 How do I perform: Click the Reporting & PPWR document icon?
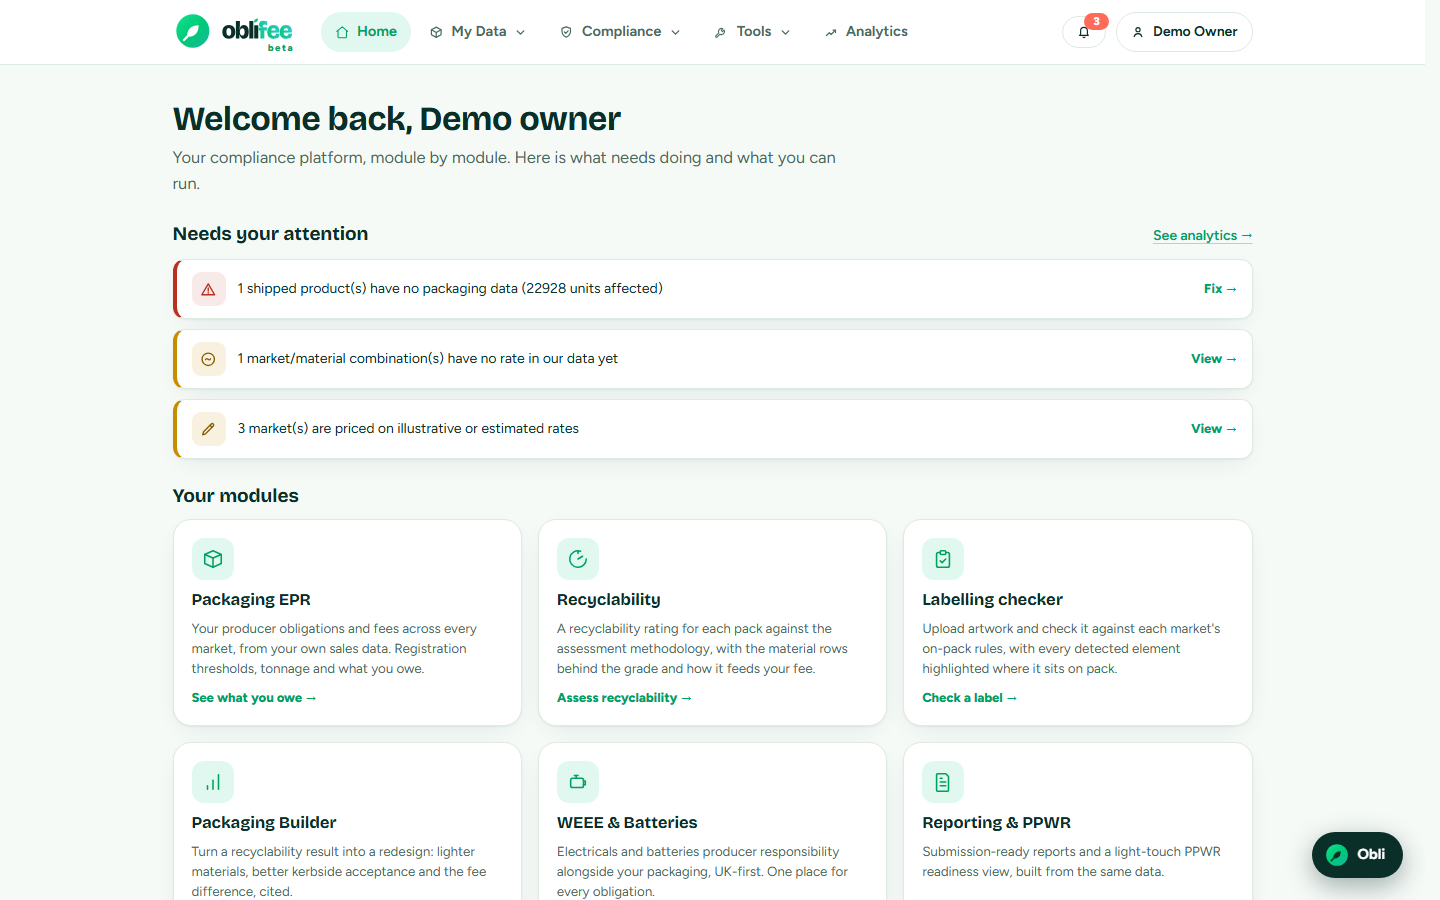tap(943, 782)
